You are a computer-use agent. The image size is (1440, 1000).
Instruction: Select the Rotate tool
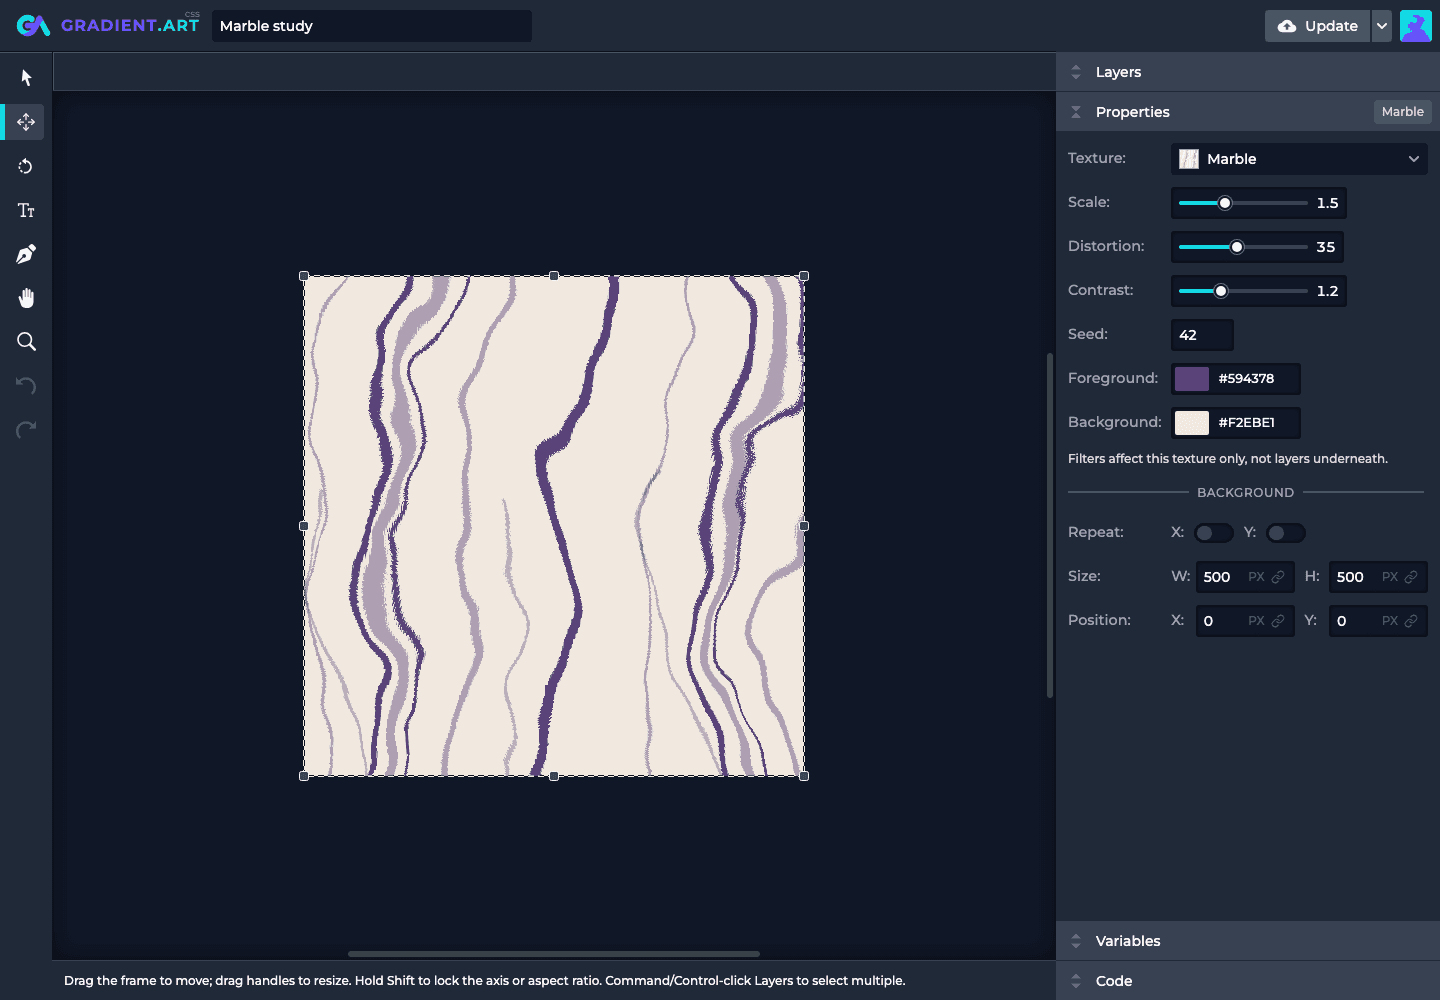26,166
